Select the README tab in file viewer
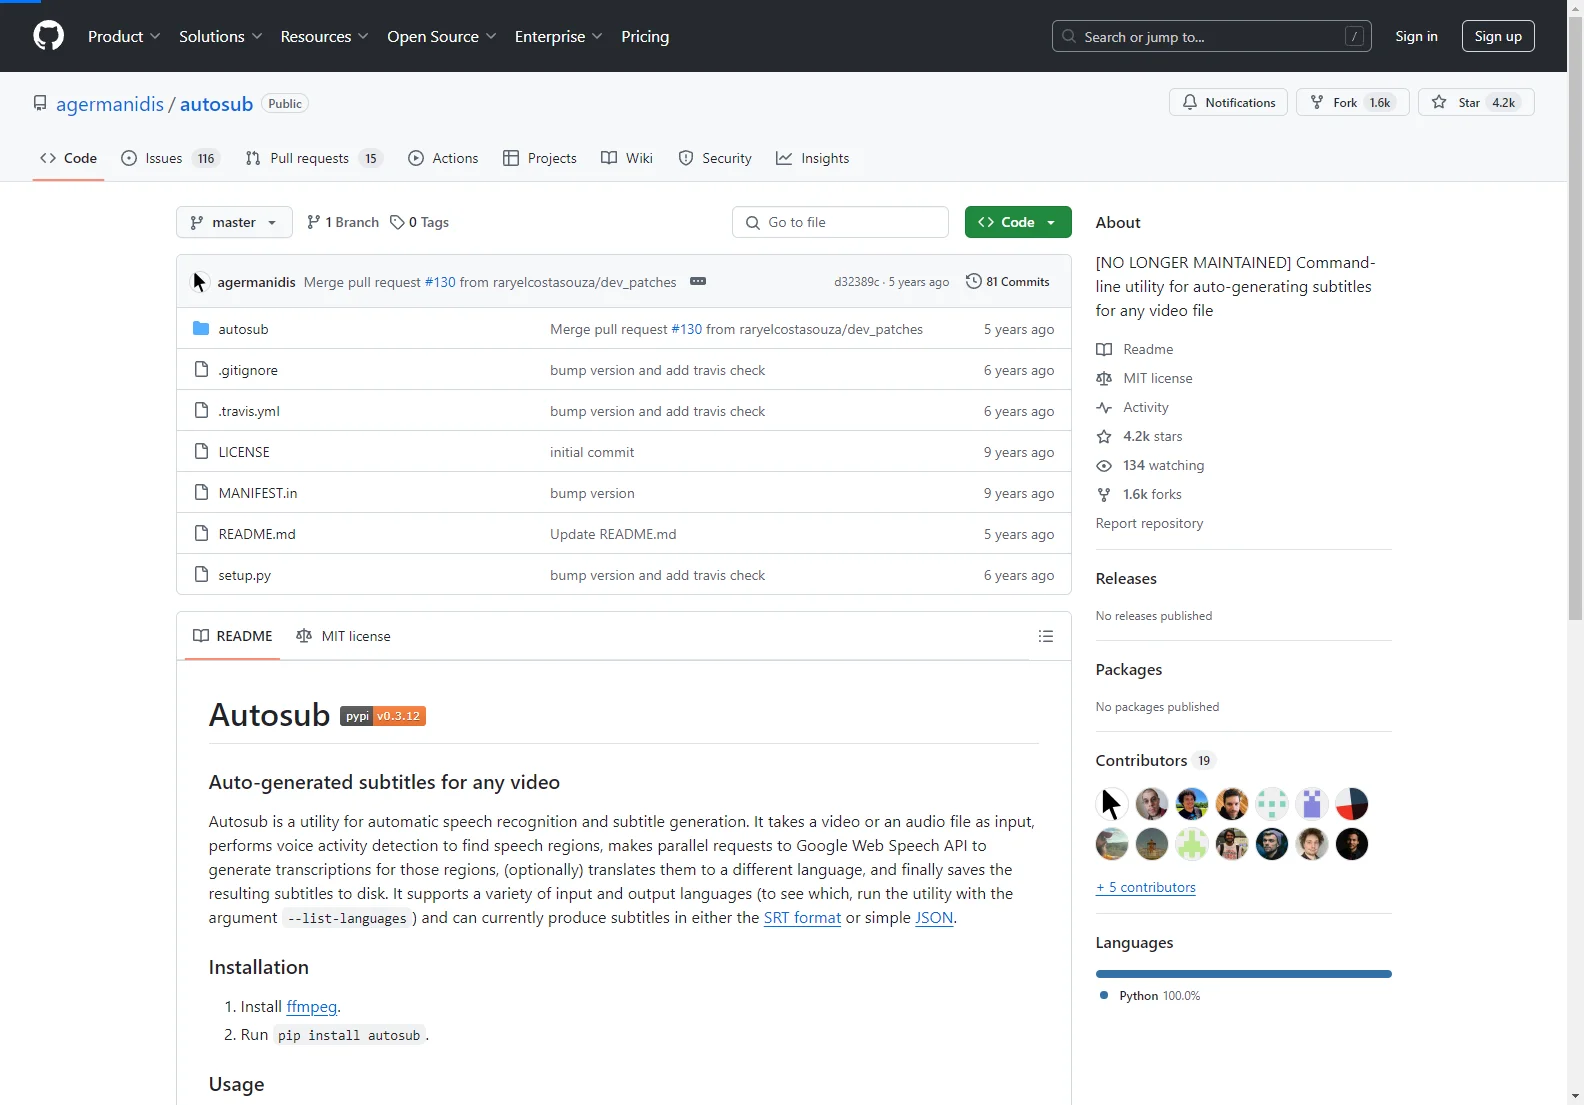 click(x=233, y=636)
